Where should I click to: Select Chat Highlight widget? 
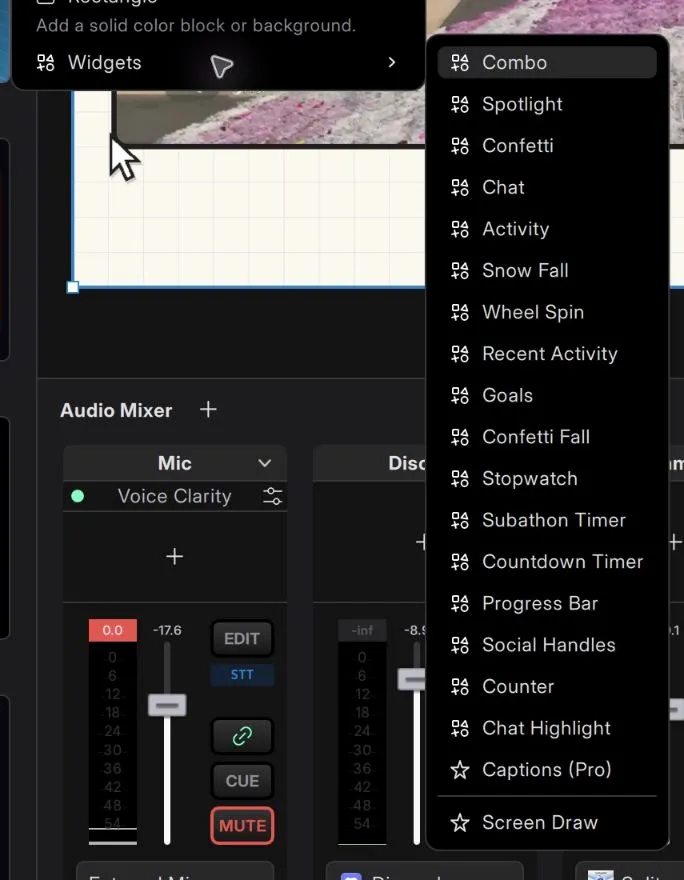click(x=547, y=728)
